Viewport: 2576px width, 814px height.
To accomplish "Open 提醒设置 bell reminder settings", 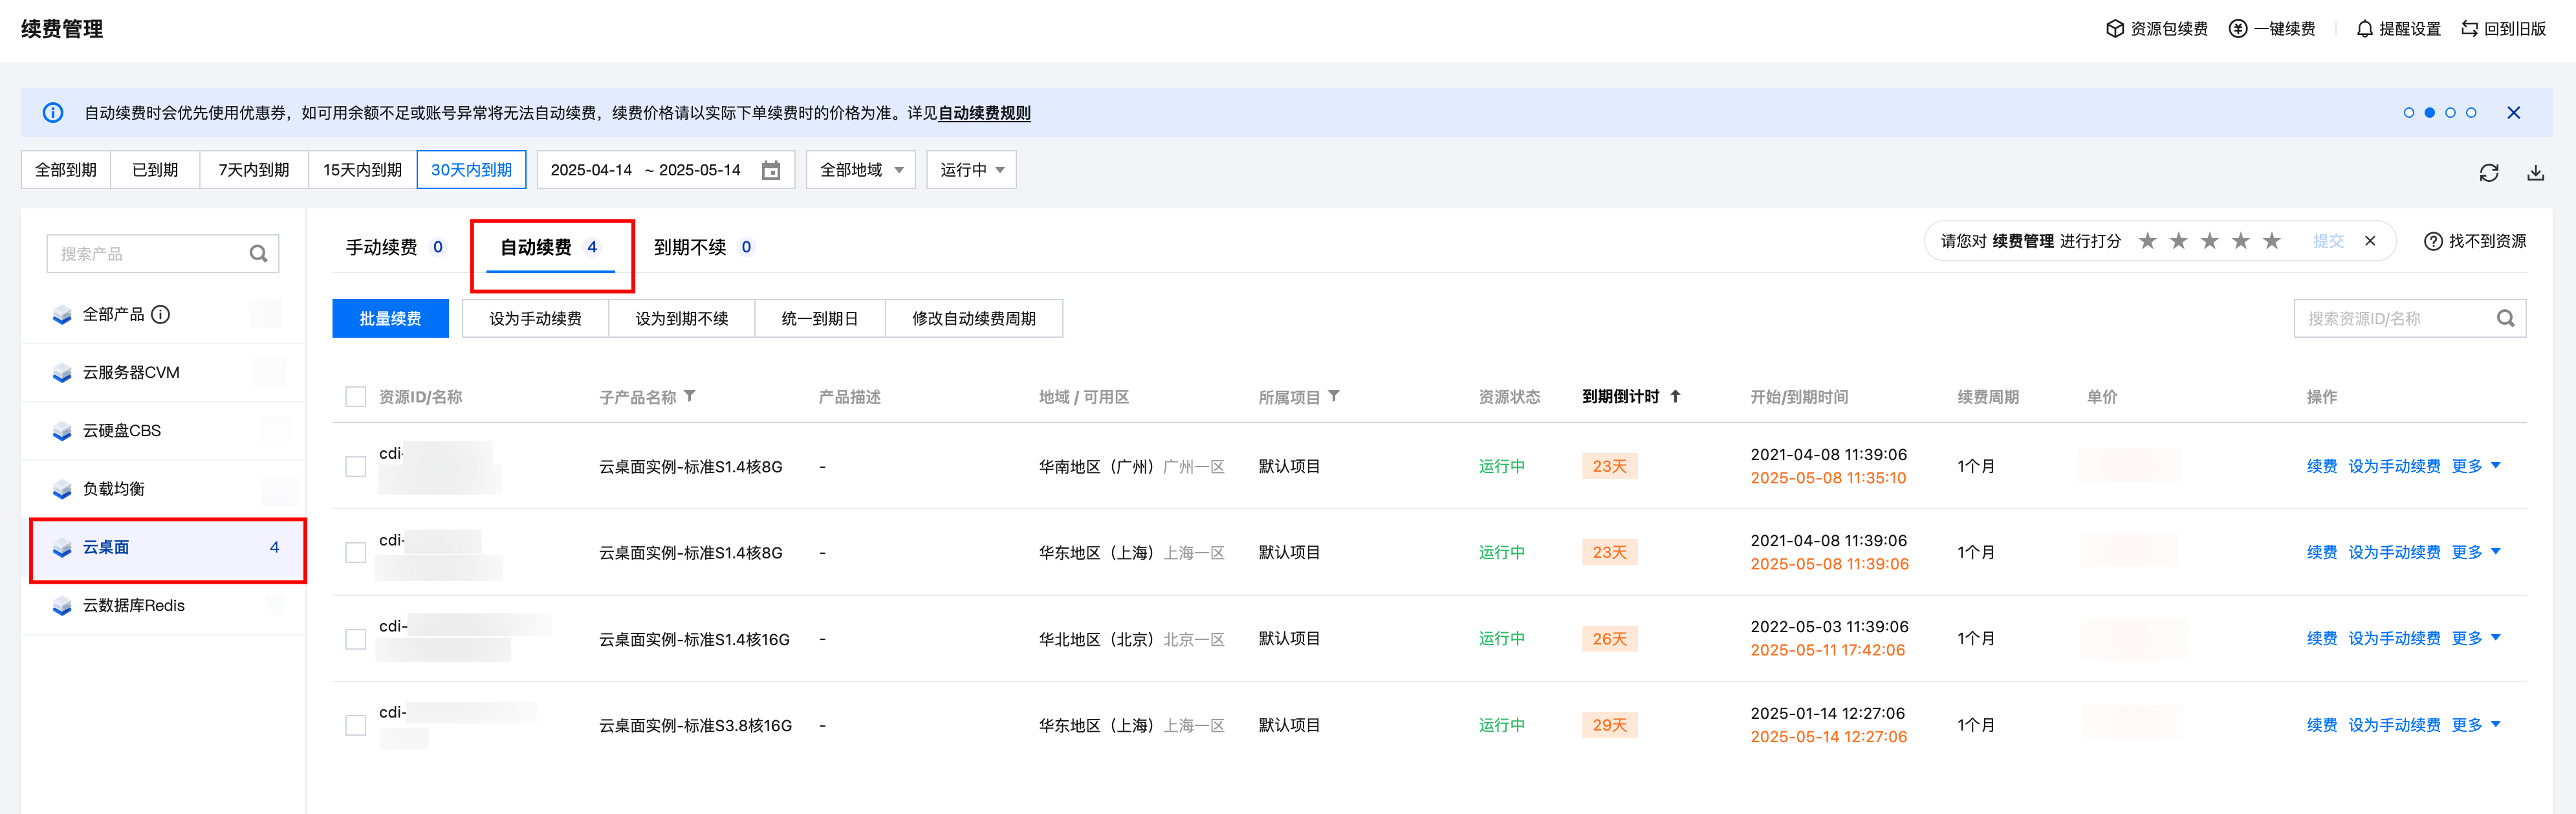I will pyautogui.click(x=2398, y=29).
